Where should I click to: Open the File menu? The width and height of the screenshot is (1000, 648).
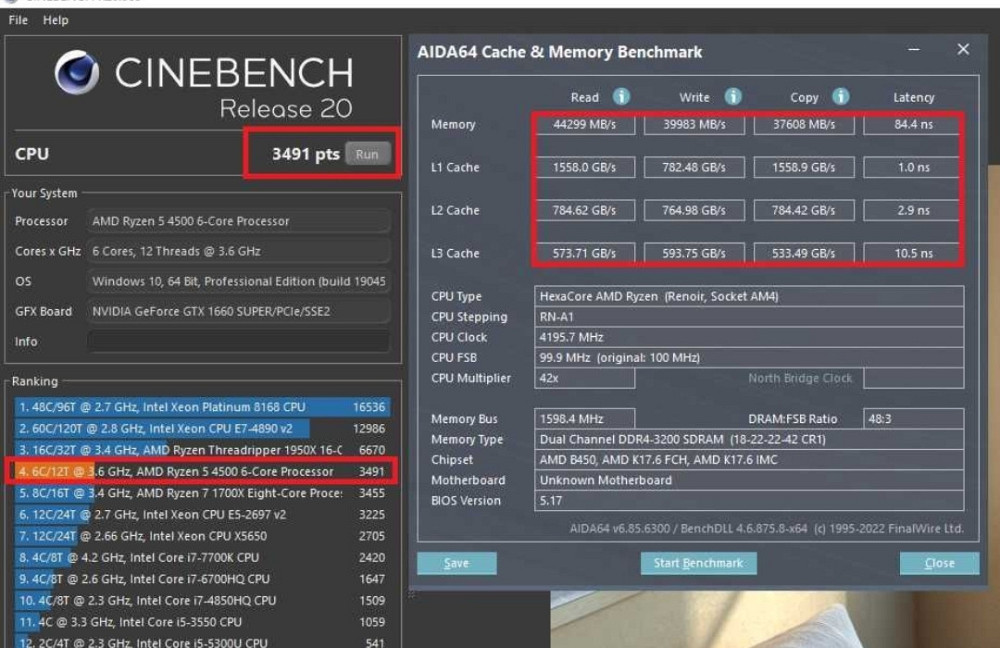18,20
